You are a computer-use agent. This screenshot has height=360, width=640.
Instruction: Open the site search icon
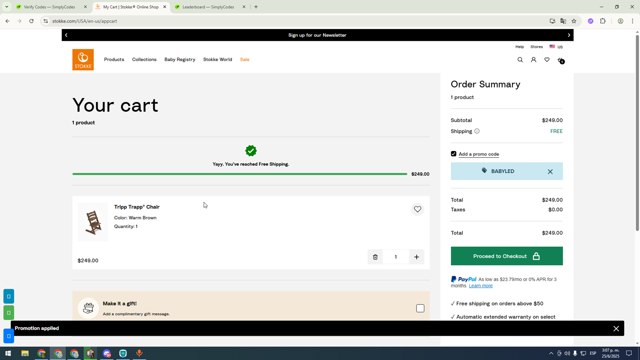point(520,60)
